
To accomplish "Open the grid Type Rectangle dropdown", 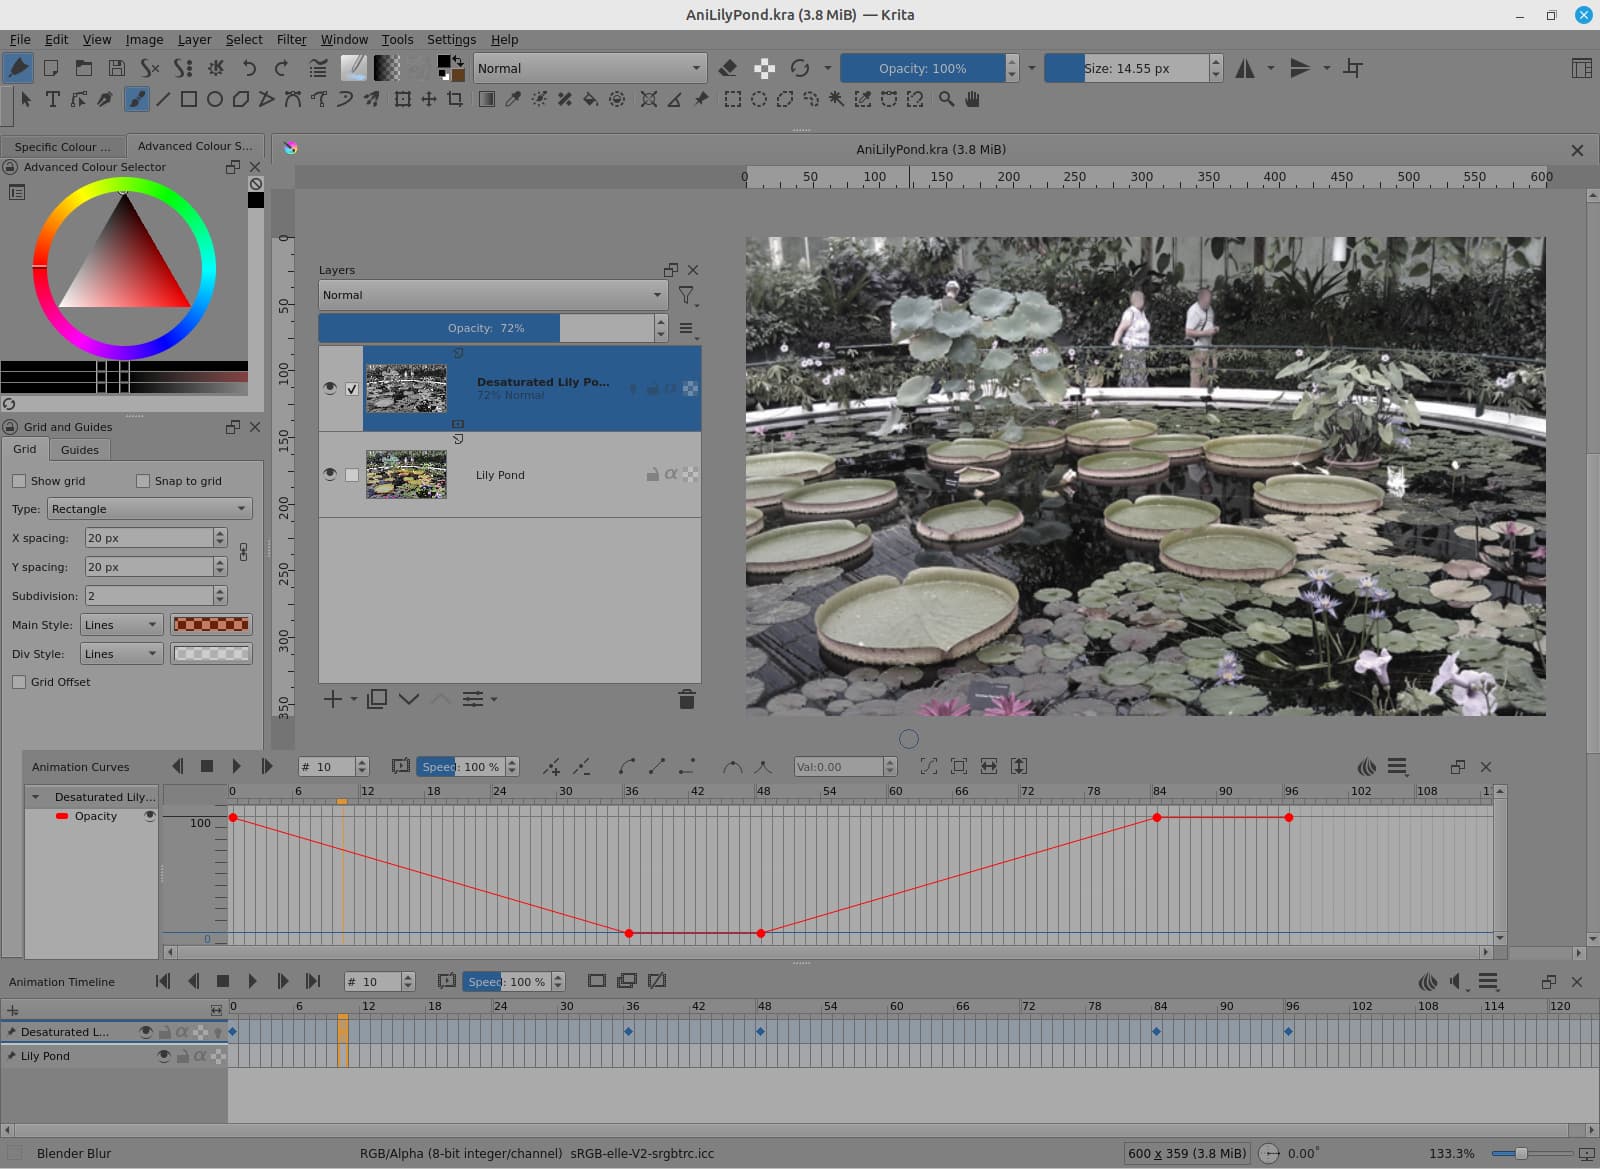I will pos(149,509).
